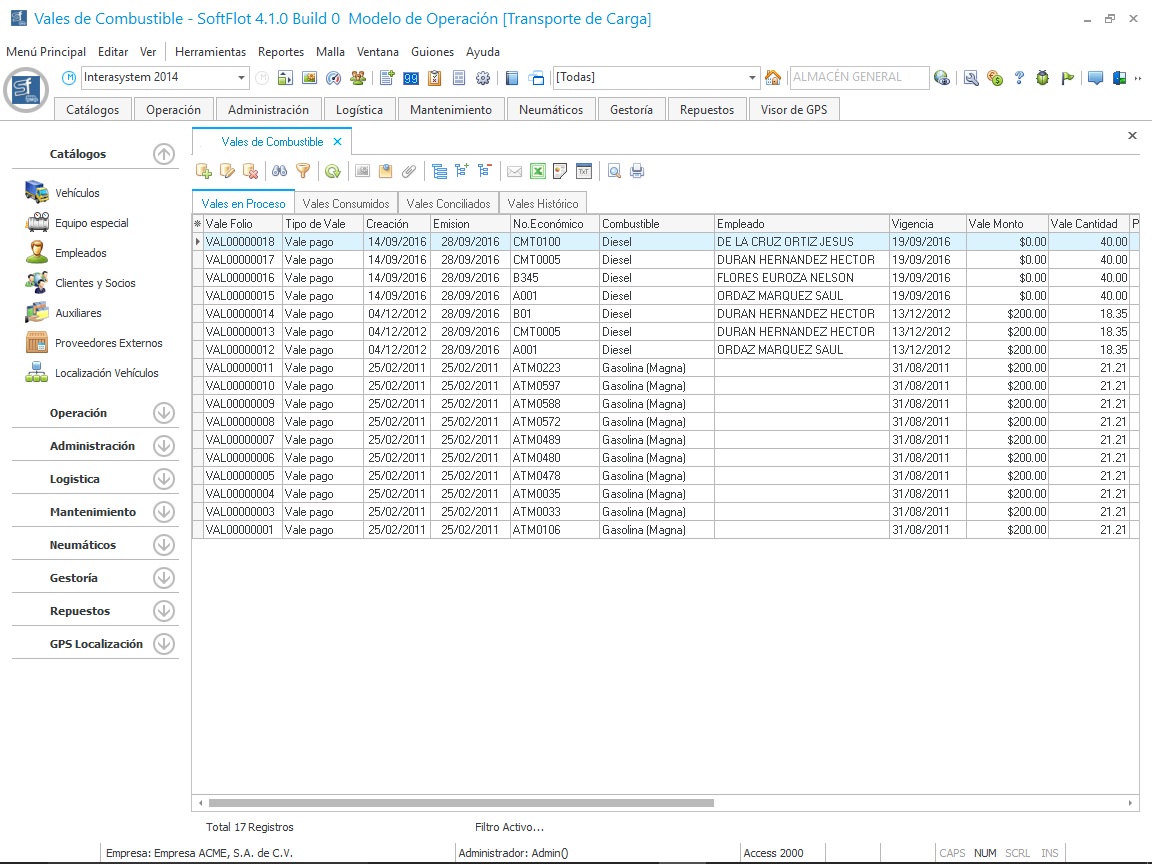Open the Interasystem 2014 dropdown
This screenshot has width=1152, height=864.
(242, 78)
